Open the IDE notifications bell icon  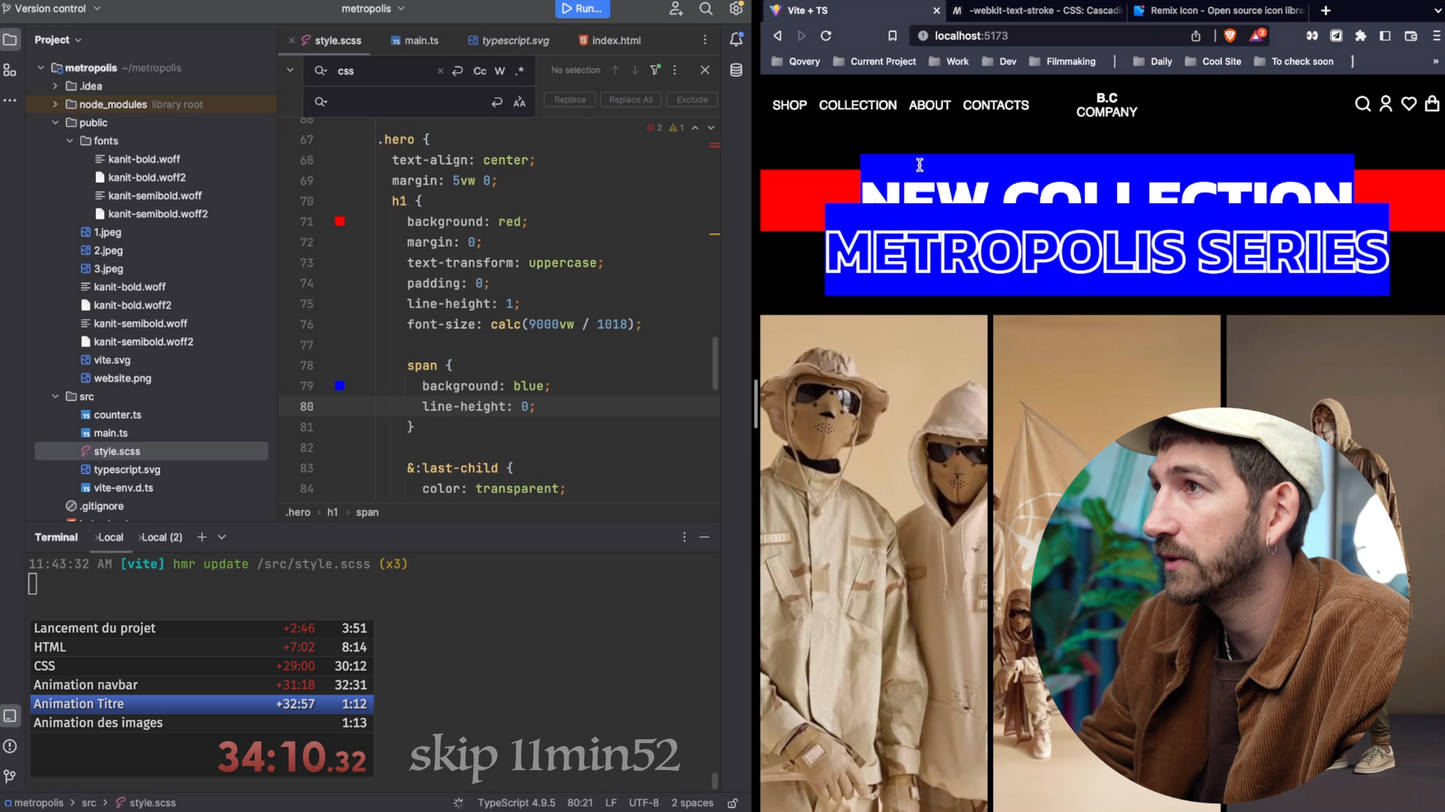tap(736, 40)
